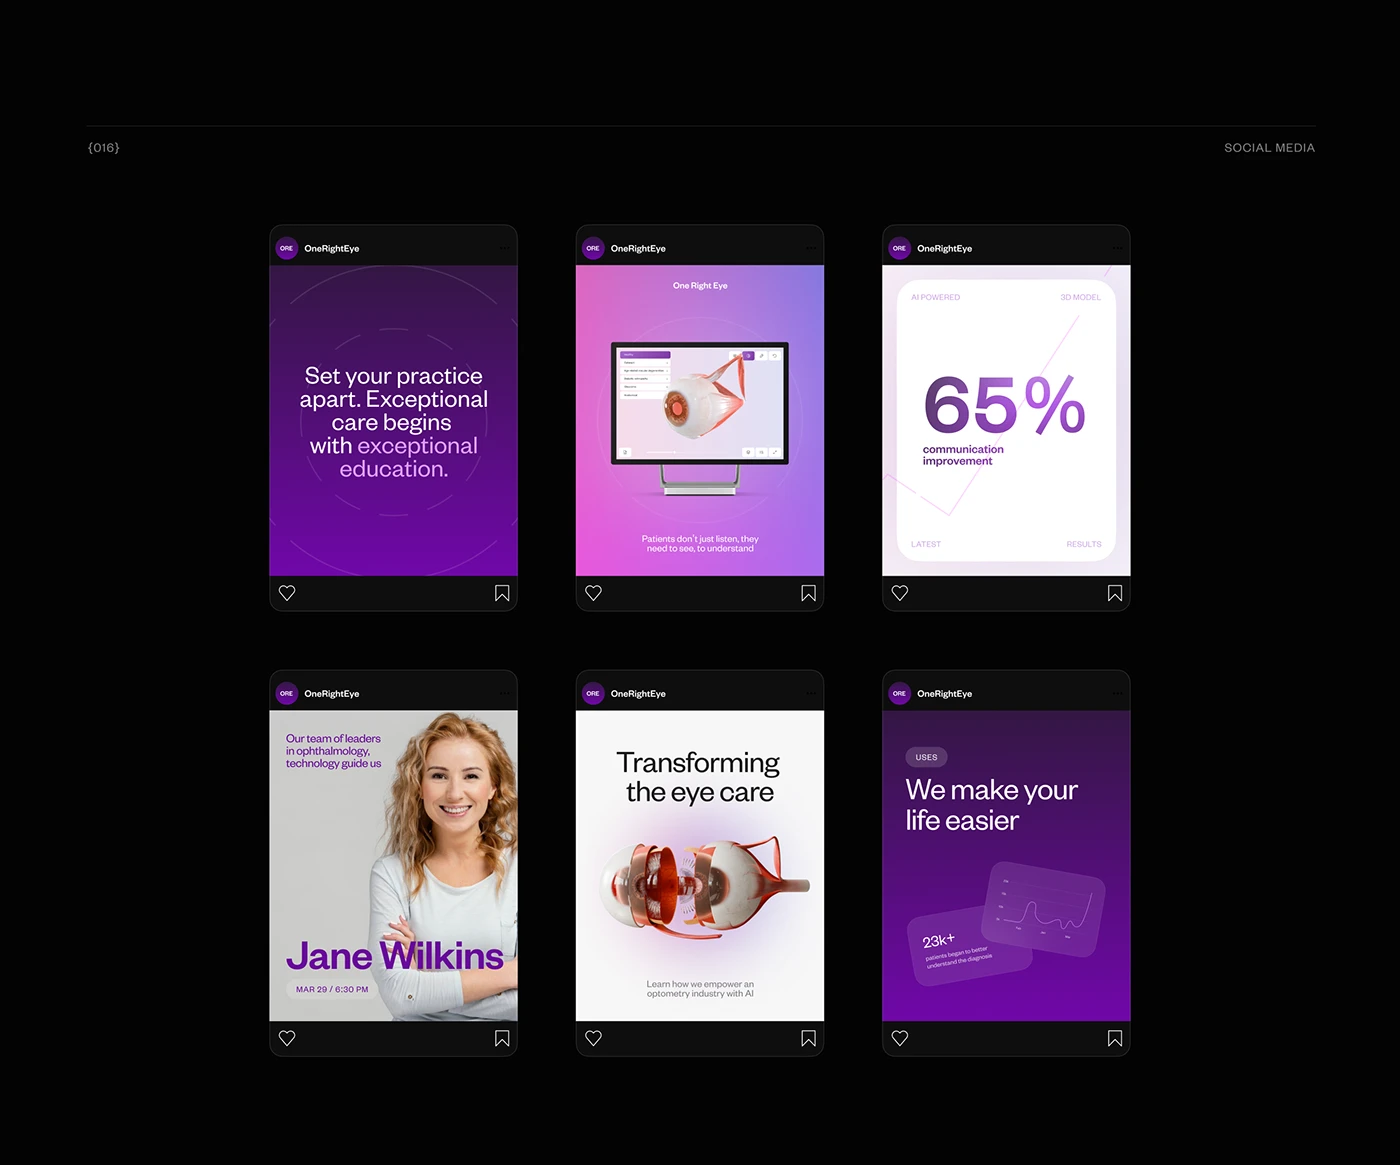Bookmark the "Transforming the eye care" post

[x=808, y=1038]
